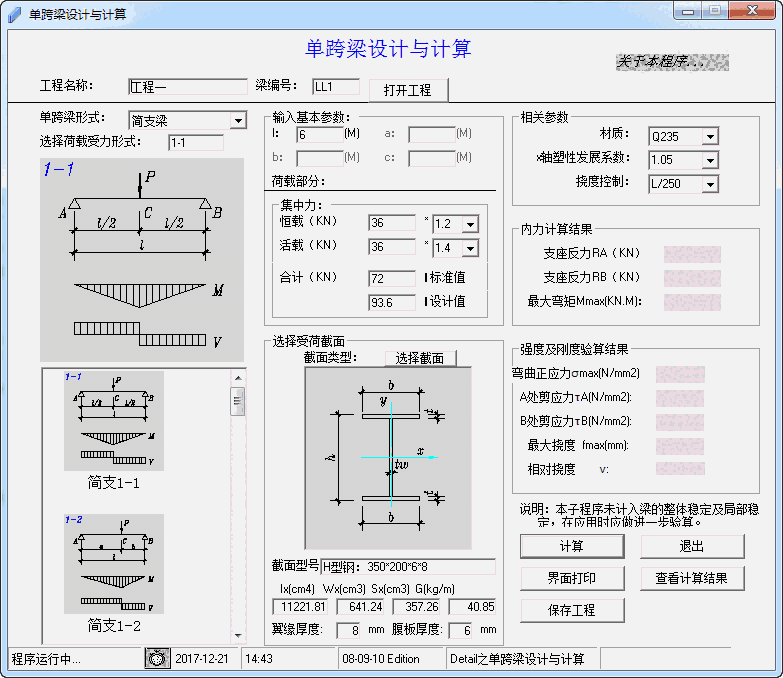Open 查看计算结果
The height and width of the screenshot is (678, 783).
point(692,578)
